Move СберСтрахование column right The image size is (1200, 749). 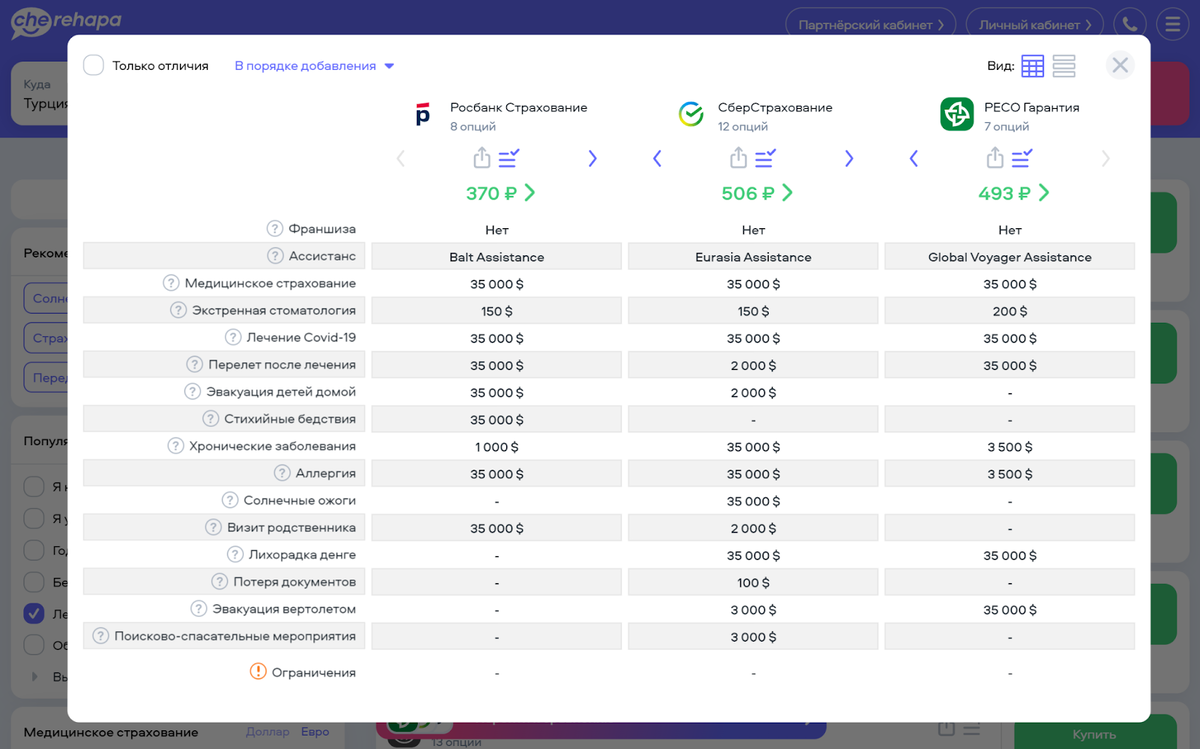tap(849, 158)
